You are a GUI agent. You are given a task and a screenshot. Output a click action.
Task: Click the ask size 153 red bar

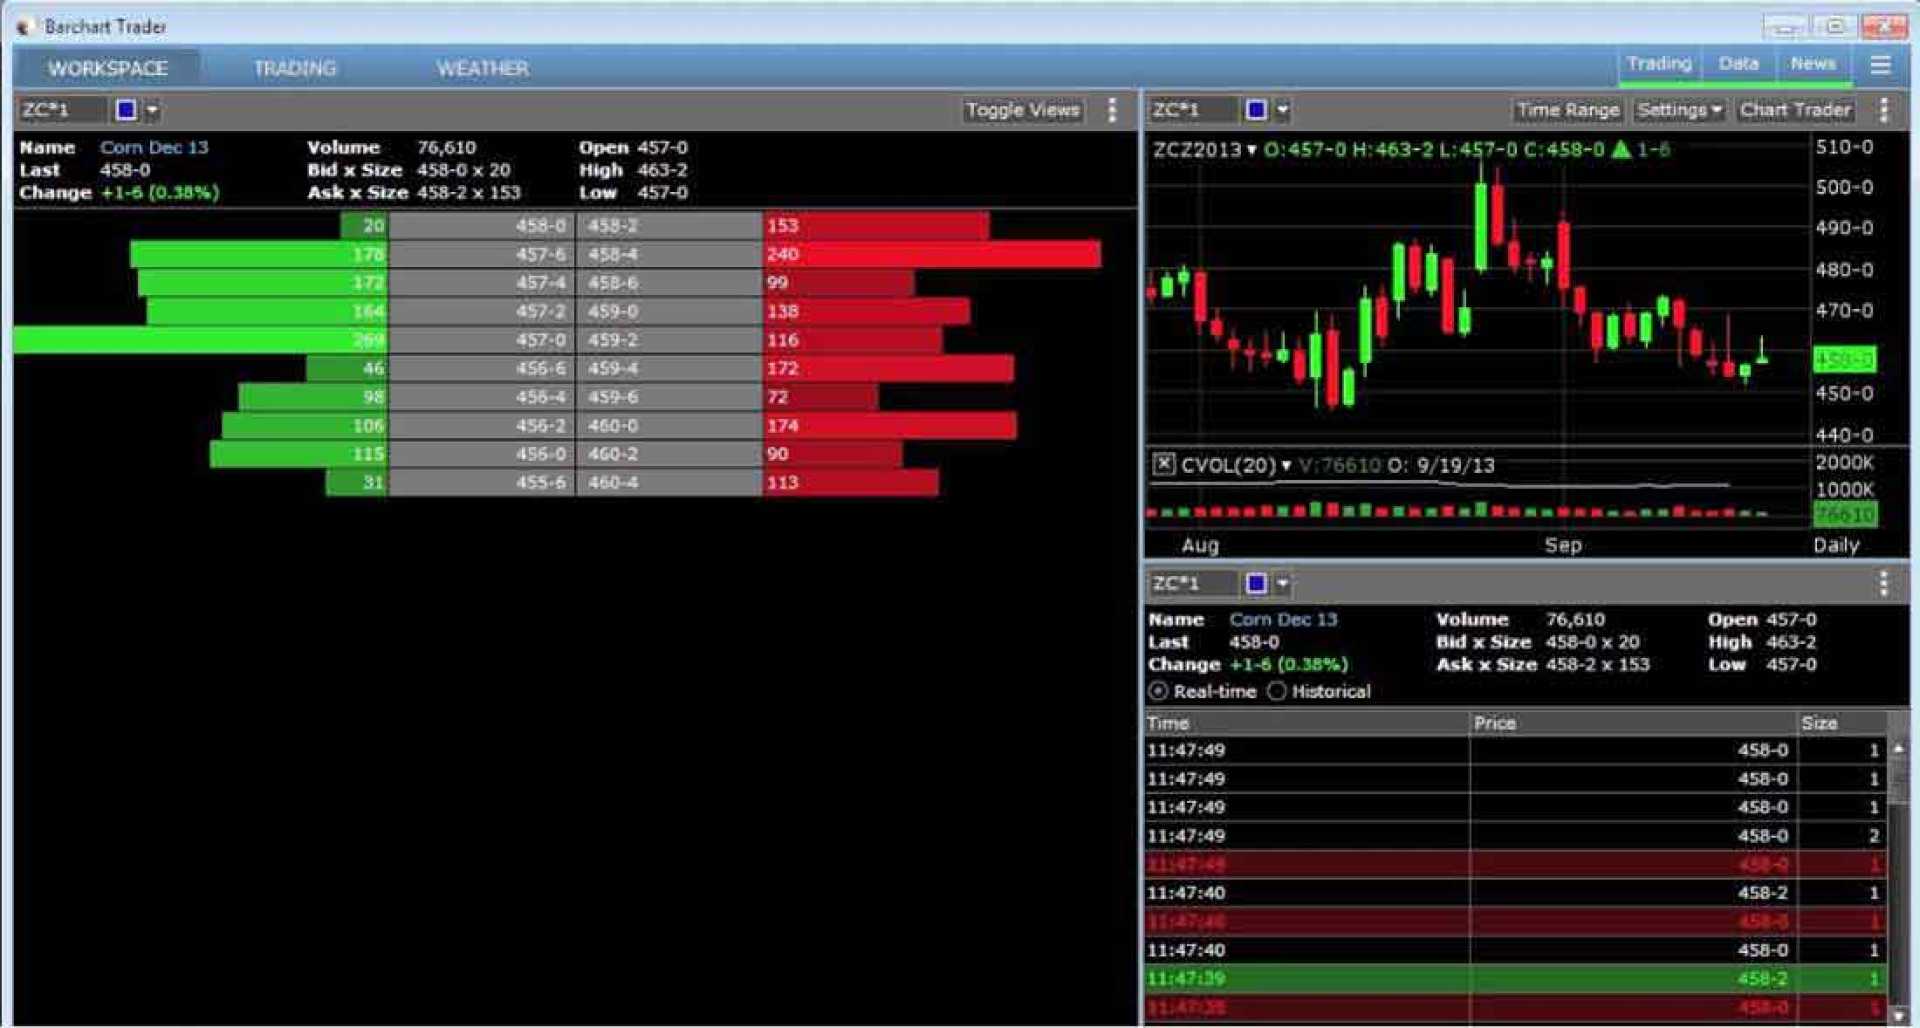(x=876, y=226)
